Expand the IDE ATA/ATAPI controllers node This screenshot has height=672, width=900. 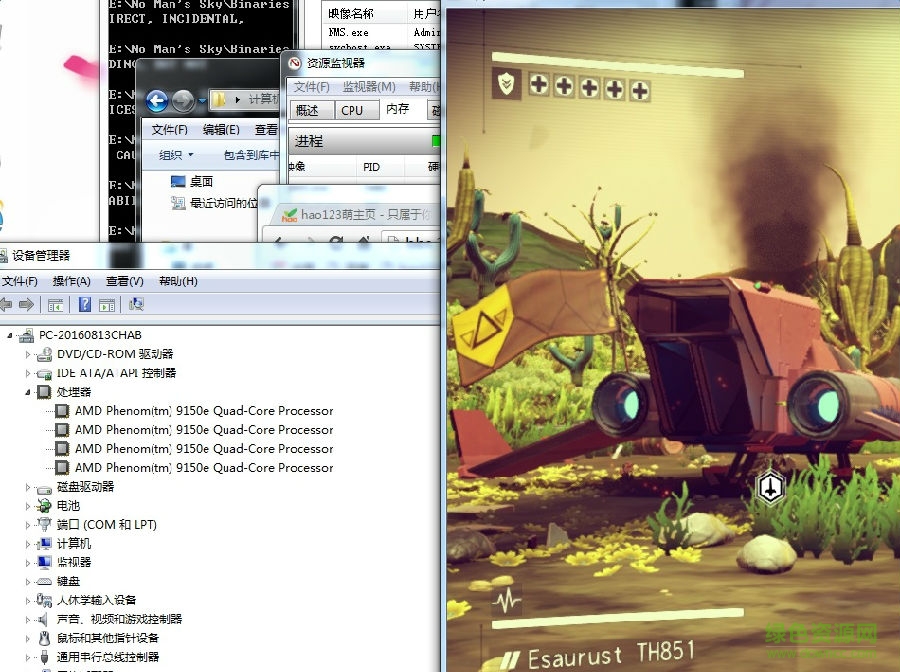click(28, 374)
